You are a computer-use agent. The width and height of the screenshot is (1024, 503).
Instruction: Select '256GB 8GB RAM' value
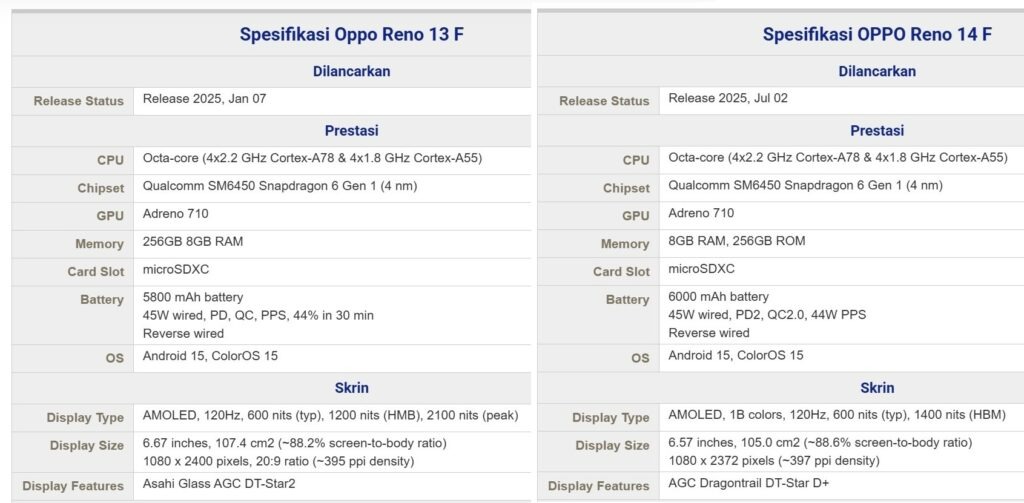tap(193, 242)
